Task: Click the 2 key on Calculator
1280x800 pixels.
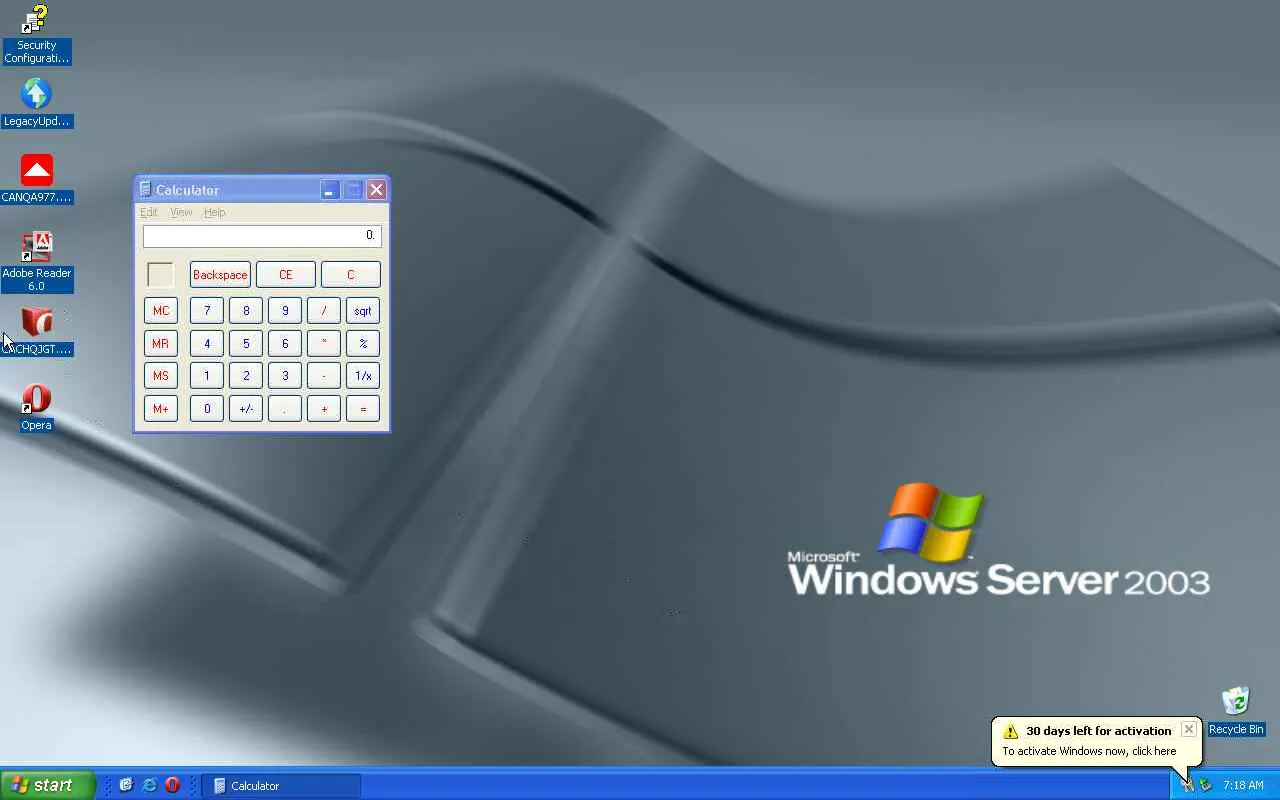Action: (246, 376)
